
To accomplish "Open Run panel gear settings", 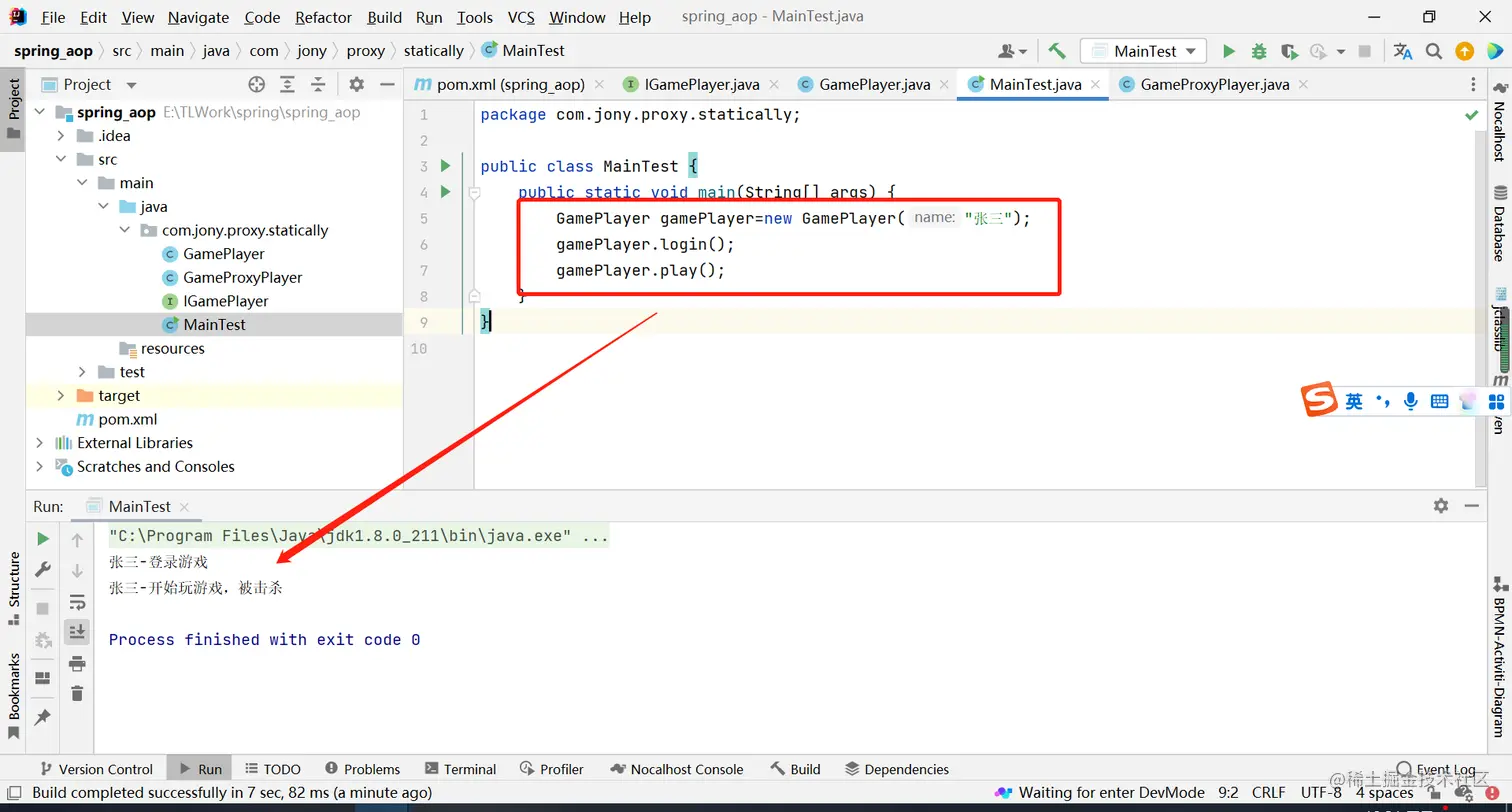I will (x=1441, y=506).
